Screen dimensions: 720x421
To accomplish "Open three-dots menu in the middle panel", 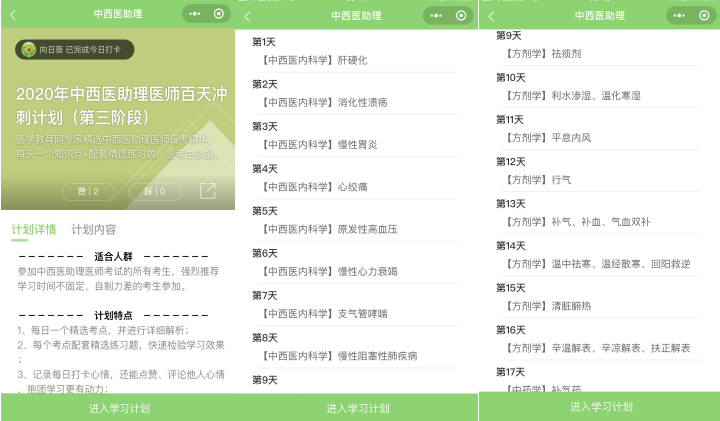I will point(434,16).
